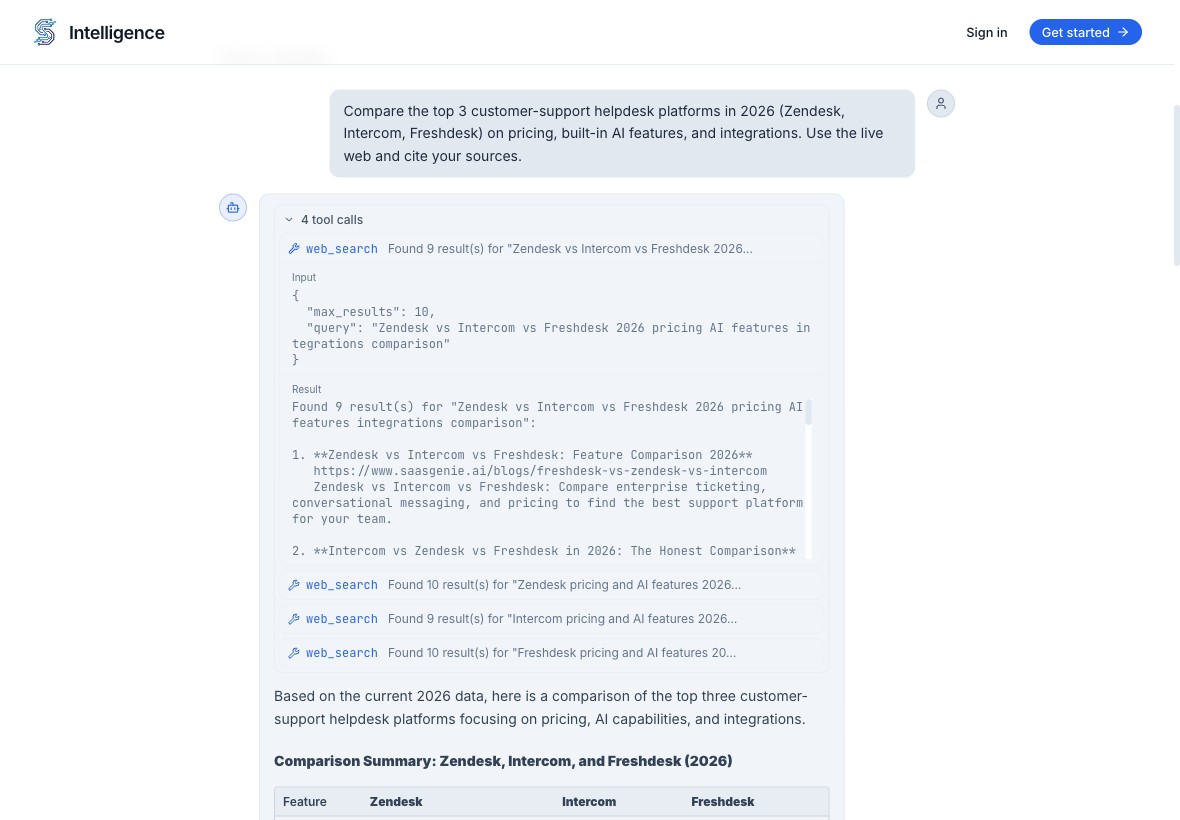Click the Get started button
Screen dimensions: 1180x820
[1084, 32]
